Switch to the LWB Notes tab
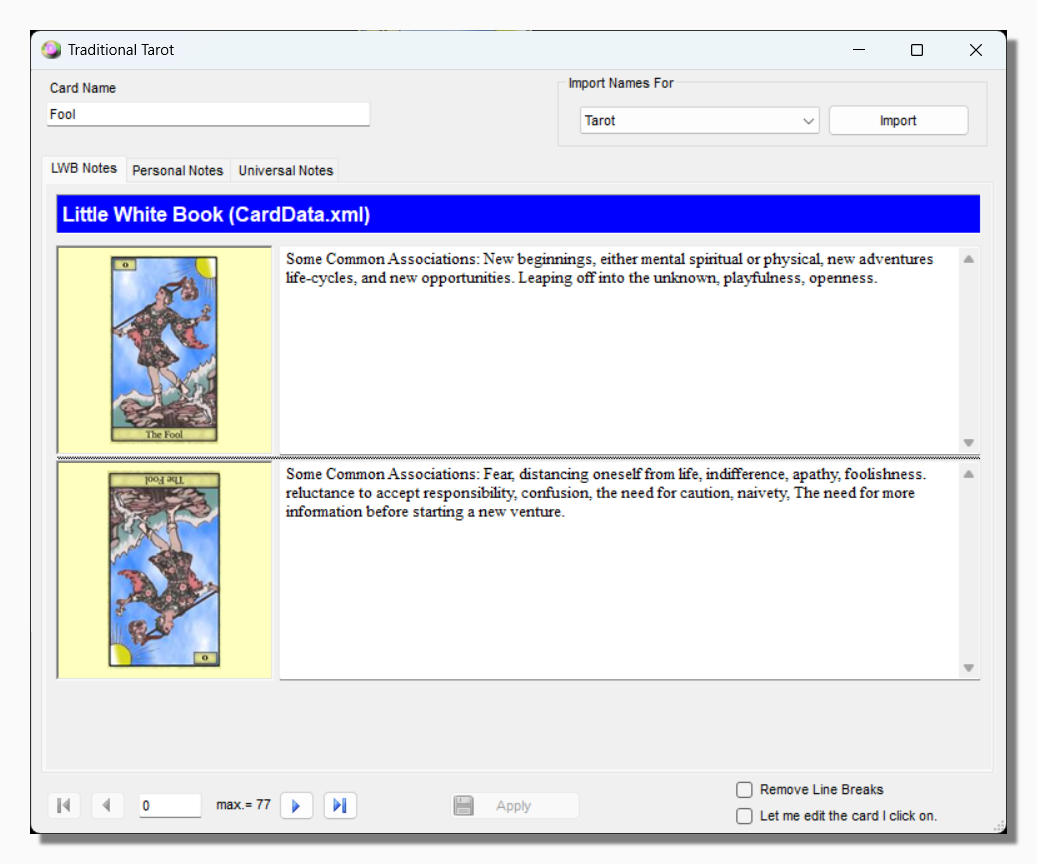Viewport: 1037px width, 864px height. [84, 169]
